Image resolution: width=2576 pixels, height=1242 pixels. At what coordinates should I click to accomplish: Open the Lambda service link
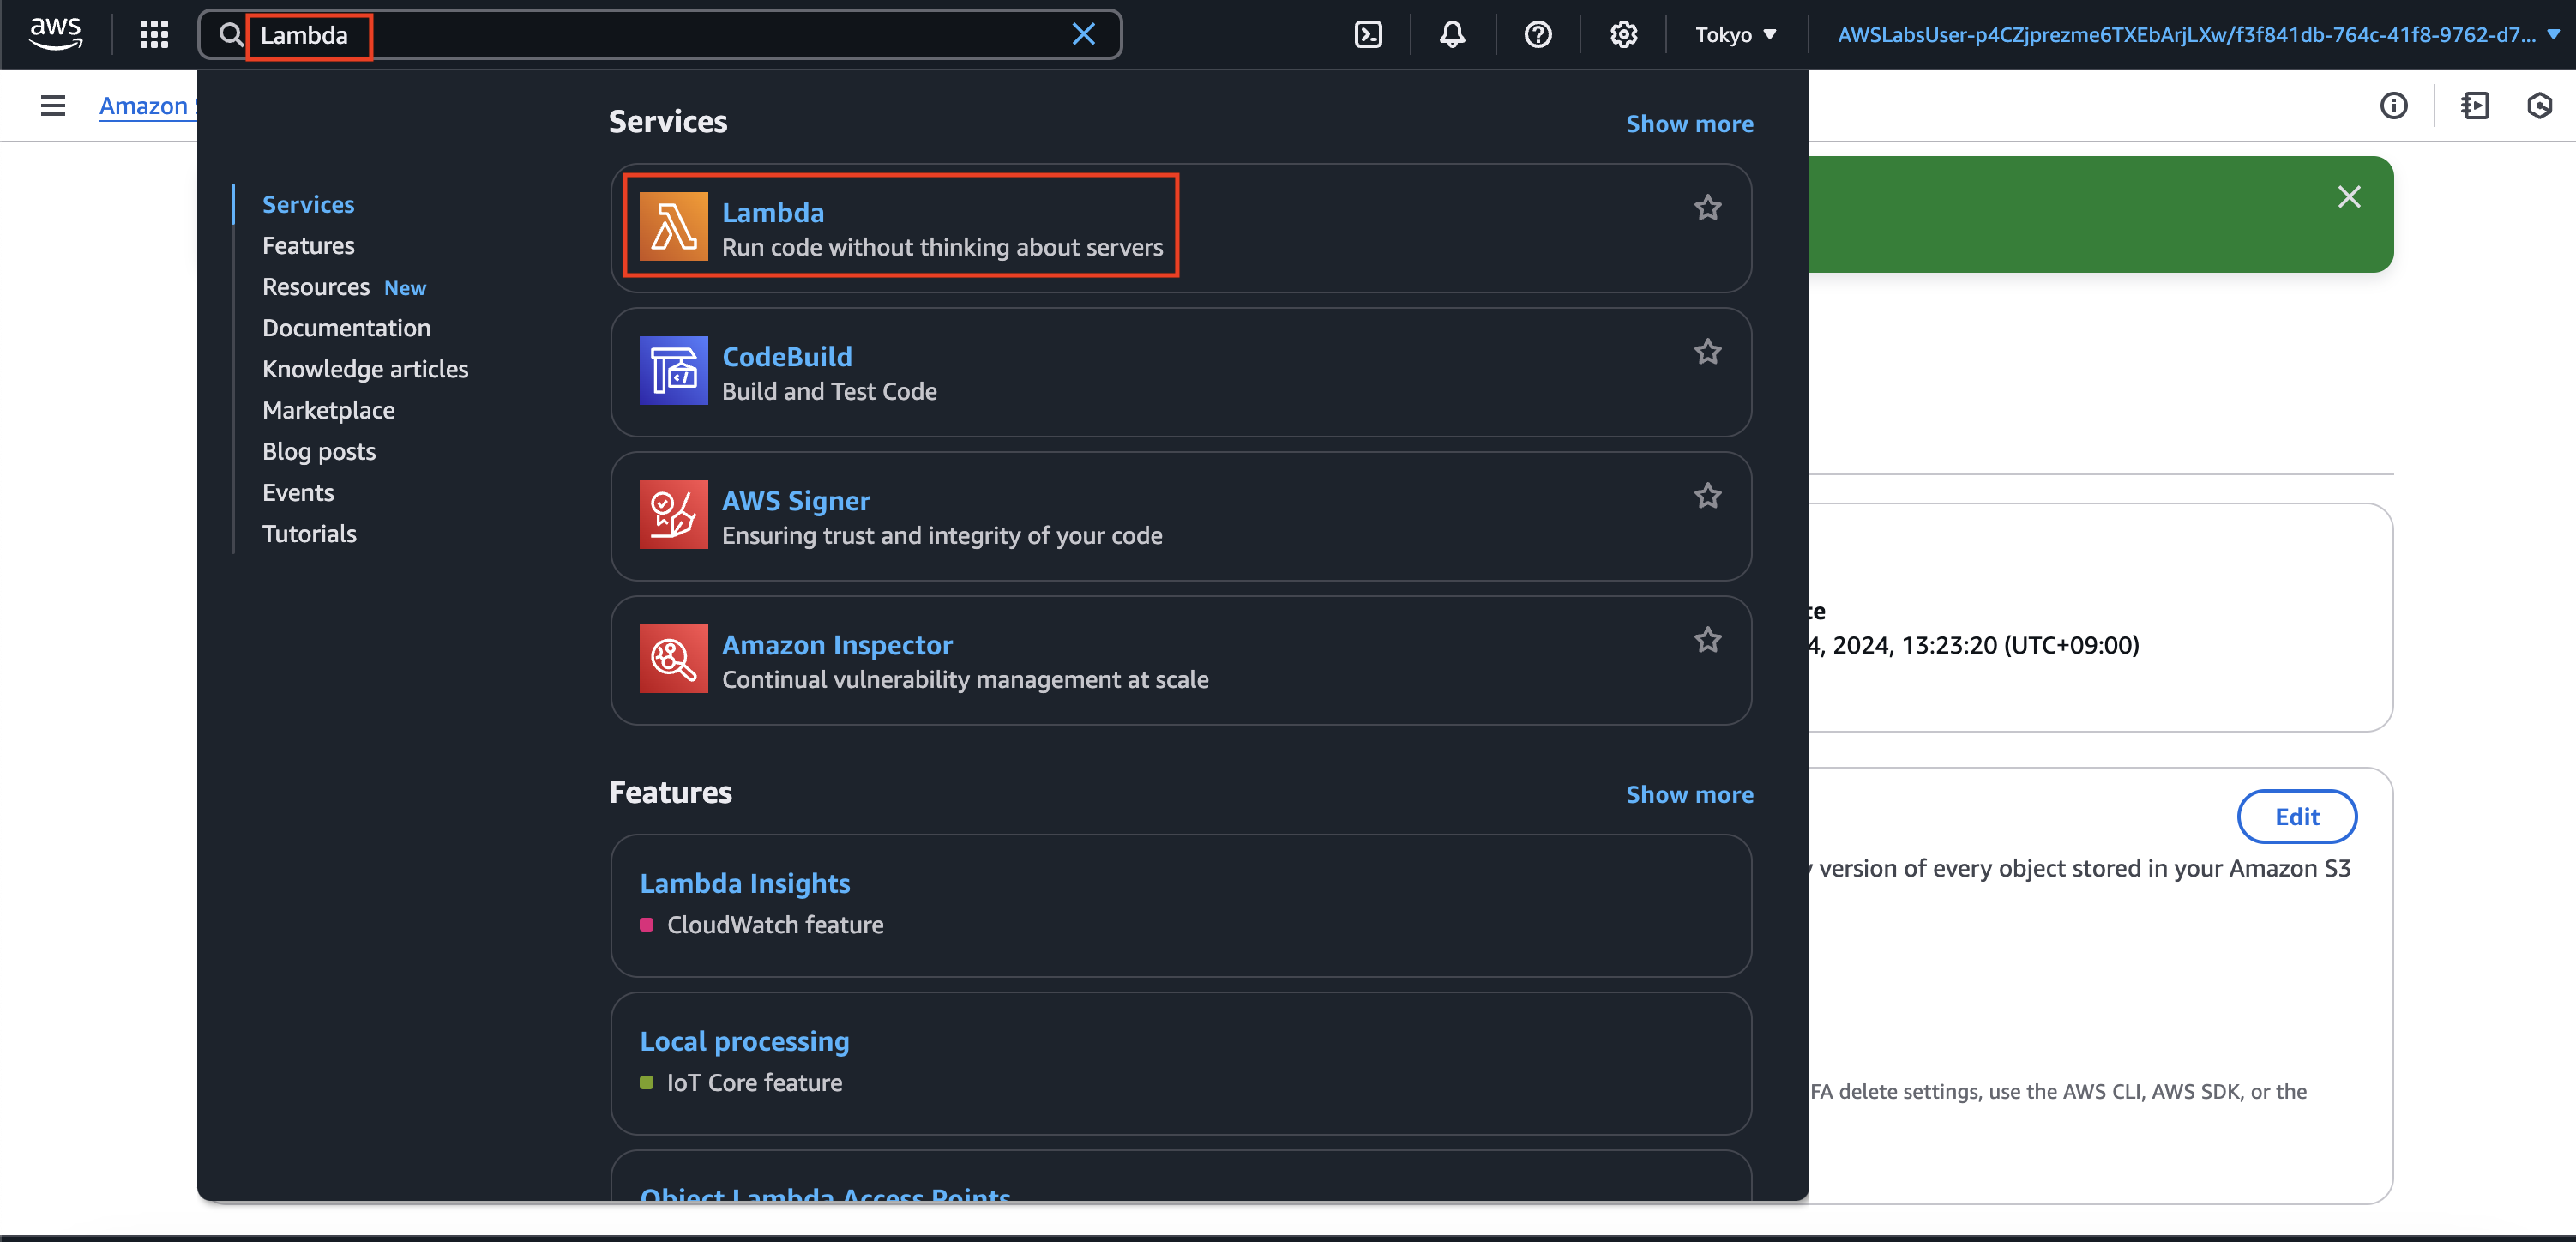click(x=773, y=212)
